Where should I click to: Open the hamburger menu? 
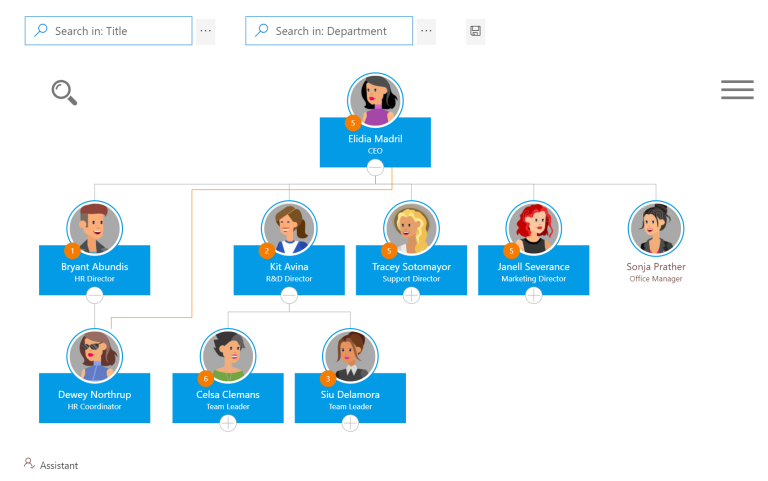click(x=737, y=90)
